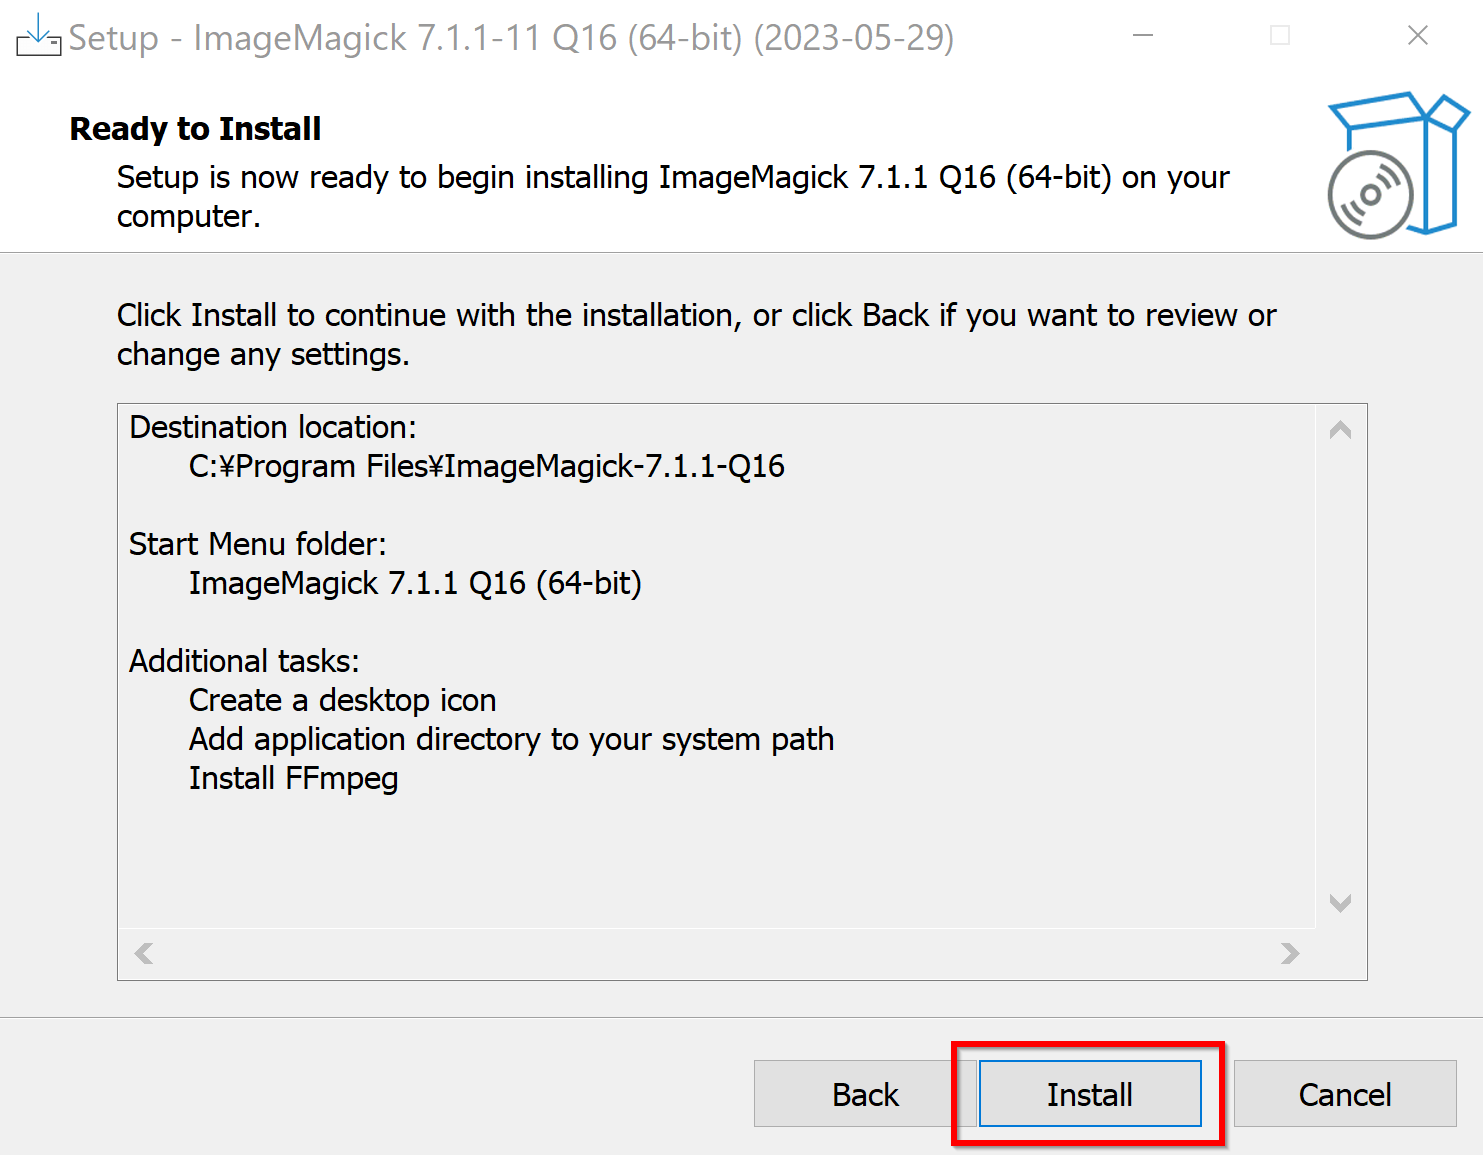The image size is (1483, 1155).
Task: Cancel the ImageMagick setup
Action: (1345, 1094)
